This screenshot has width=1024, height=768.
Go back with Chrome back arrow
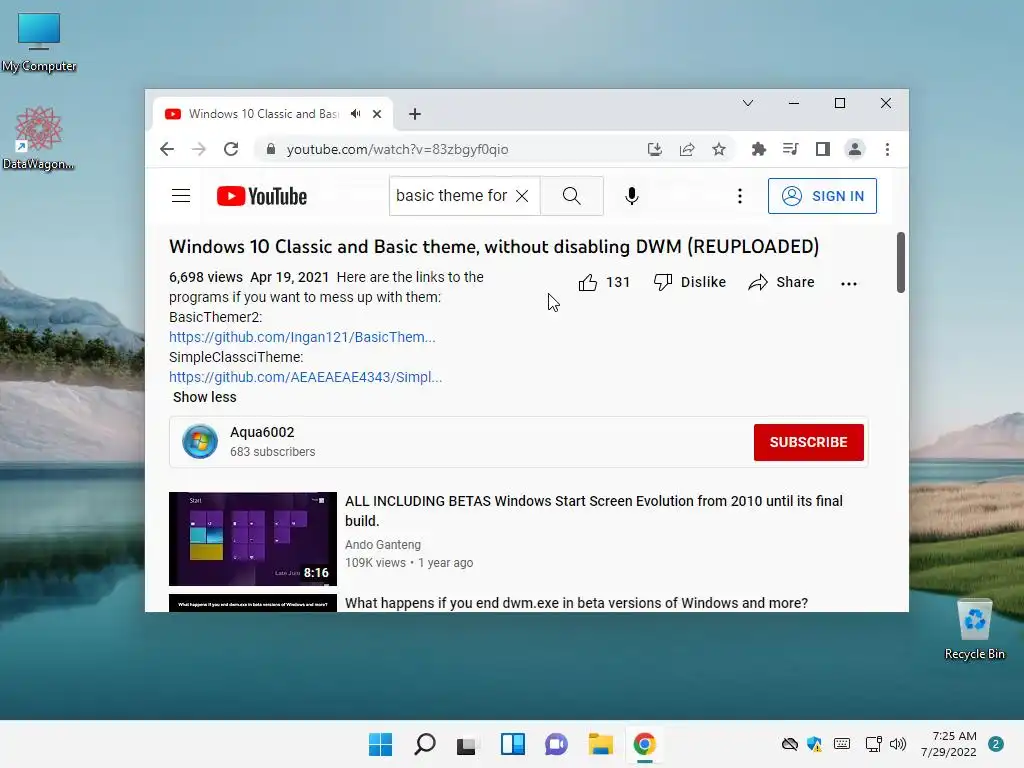tap(167, 150)
